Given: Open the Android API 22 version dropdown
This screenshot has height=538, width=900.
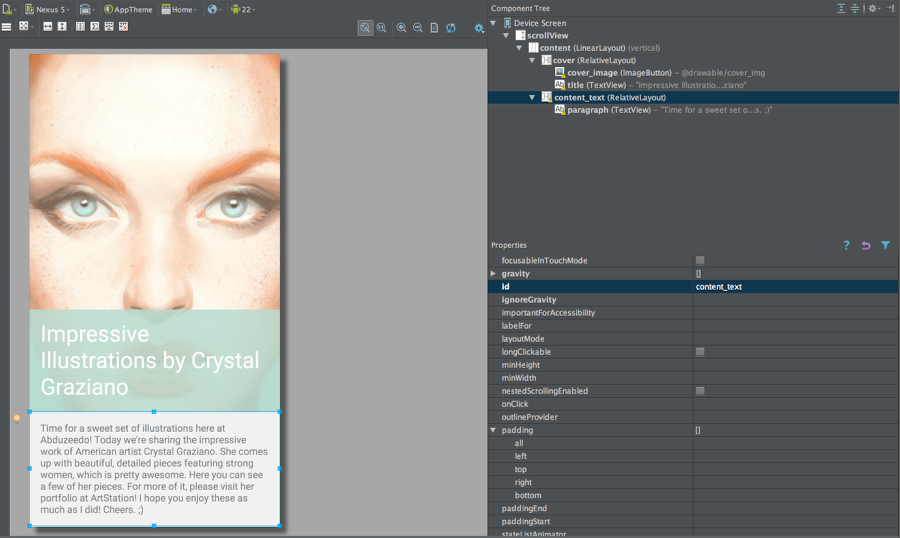Looking at the screenshot, I should click(x=243, y=9).
